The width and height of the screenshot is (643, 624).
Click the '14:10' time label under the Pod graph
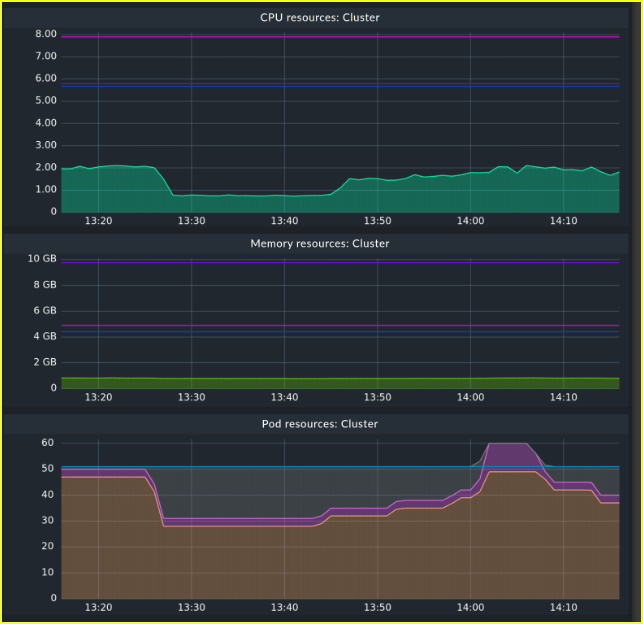[x=563, y=607]
